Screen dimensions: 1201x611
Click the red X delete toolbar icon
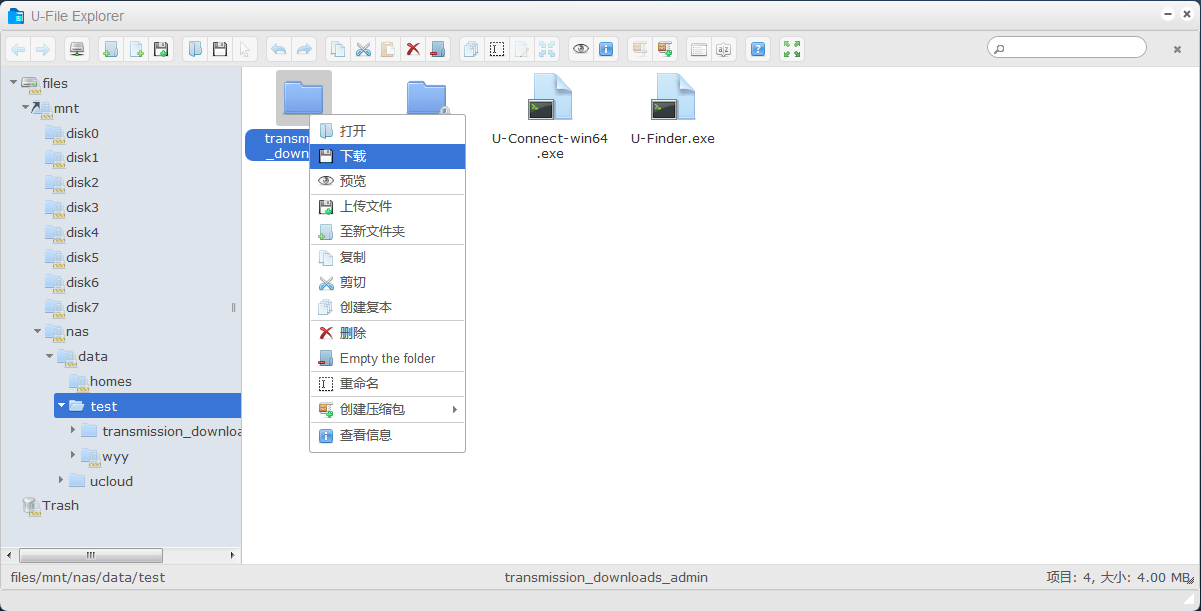point(412,49)
